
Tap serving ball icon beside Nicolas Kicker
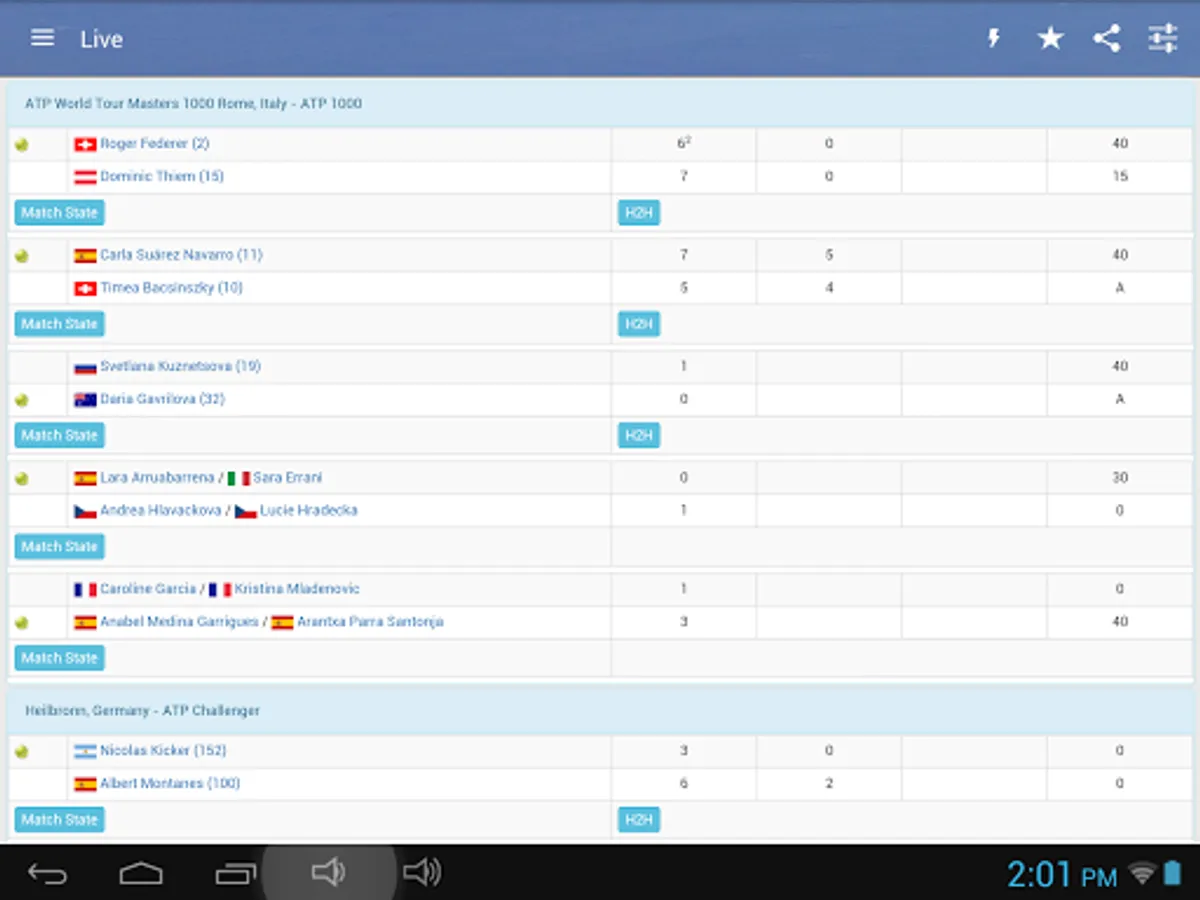tap(22, 752)
